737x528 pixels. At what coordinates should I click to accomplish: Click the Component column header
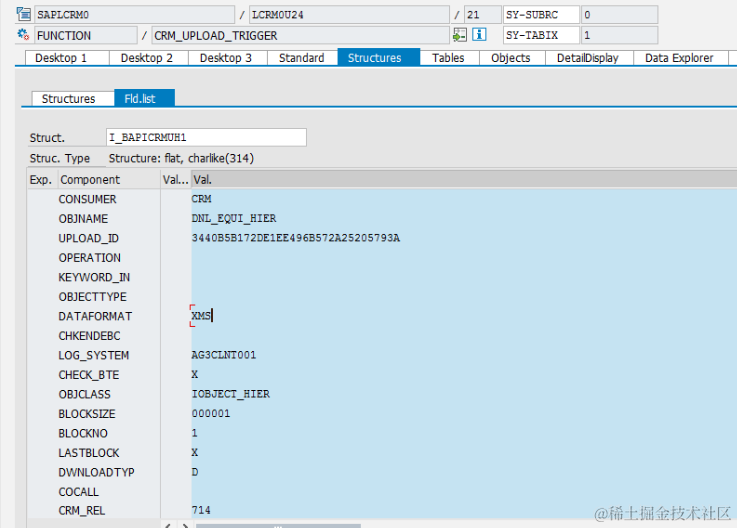coord(109,180)
